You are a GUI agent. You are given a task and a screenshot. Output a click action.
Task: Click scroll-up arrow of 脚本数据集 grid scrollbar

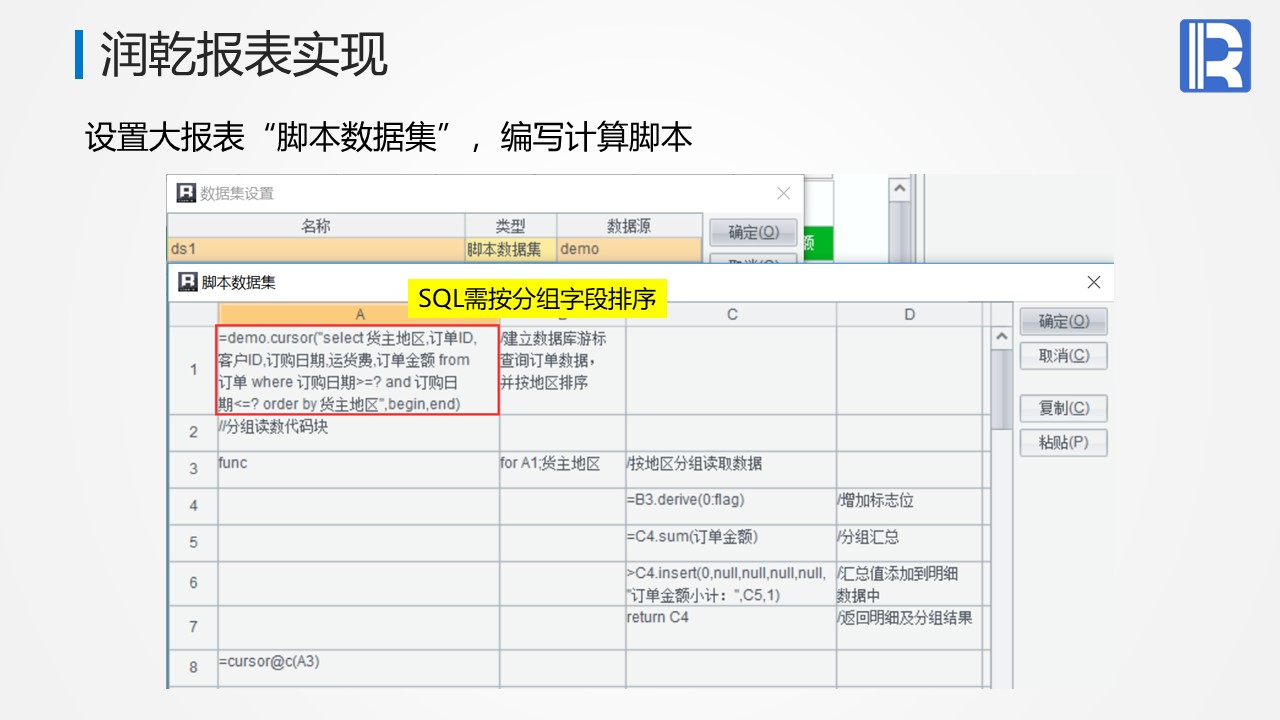pyautogui.click(x=1002, y=338)
